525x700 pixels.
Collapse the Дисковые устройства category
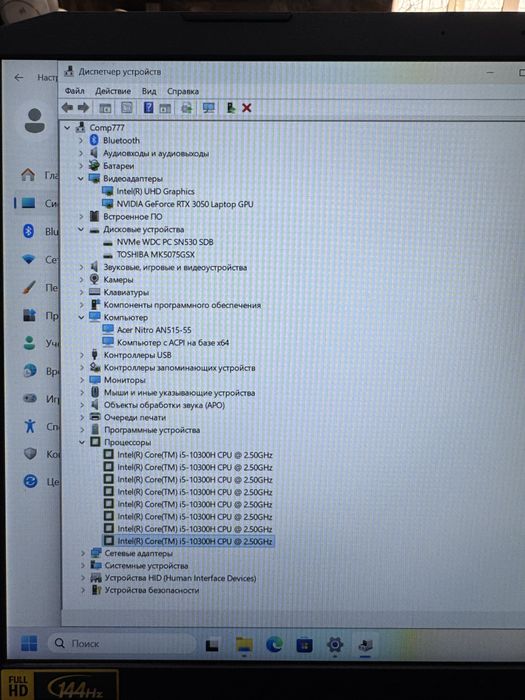pos(81,229)
